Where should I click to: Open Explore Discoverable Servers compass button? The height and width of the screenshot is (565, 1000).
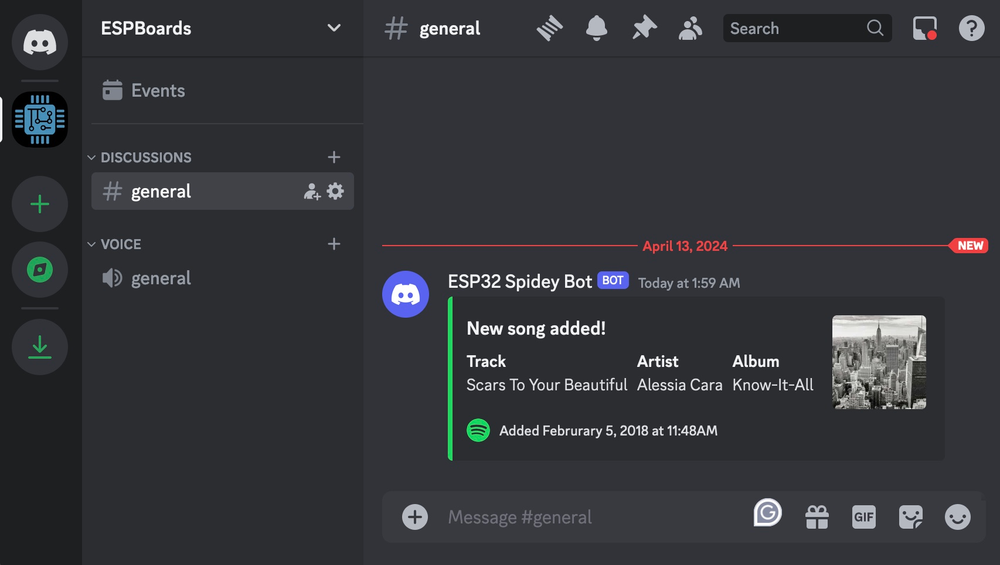point(40,270)
